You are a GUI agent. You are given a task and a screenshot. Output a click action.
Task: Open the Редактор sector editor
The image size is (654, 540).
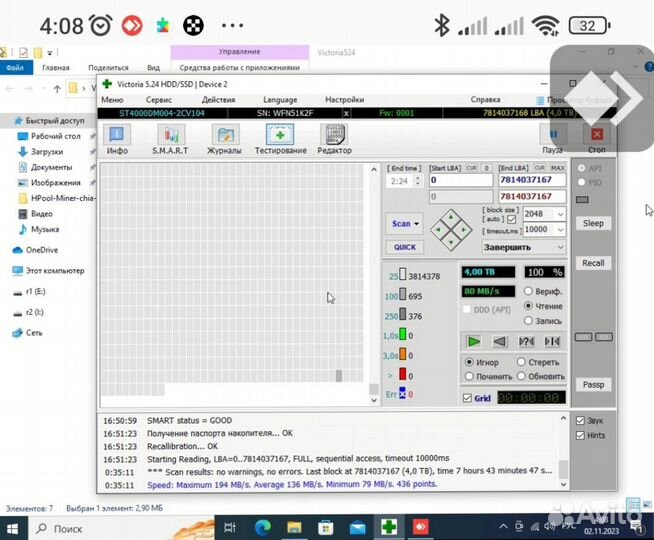click(x=335, y=139)
